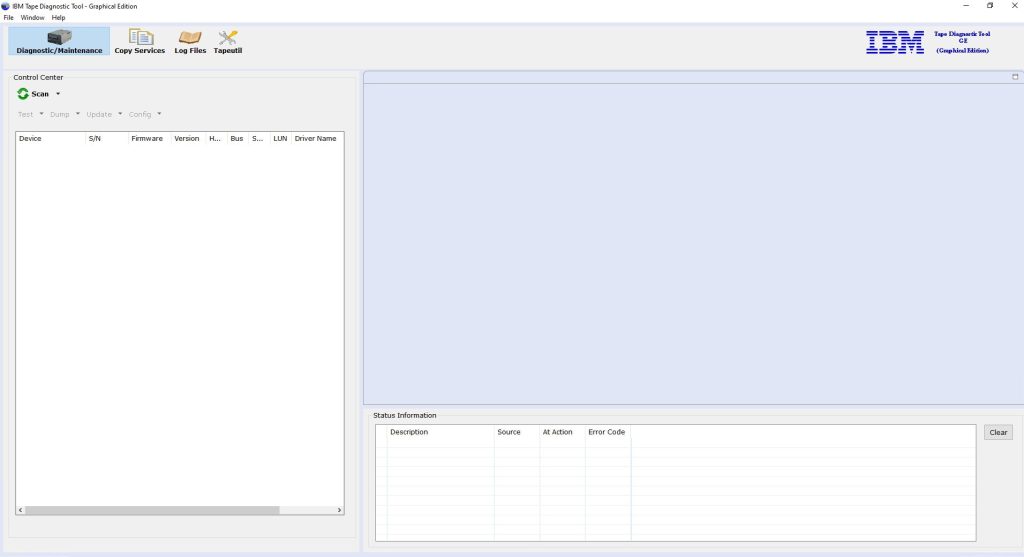
Task: Open the Test dropdown arrow
Action: pos(41,114)
